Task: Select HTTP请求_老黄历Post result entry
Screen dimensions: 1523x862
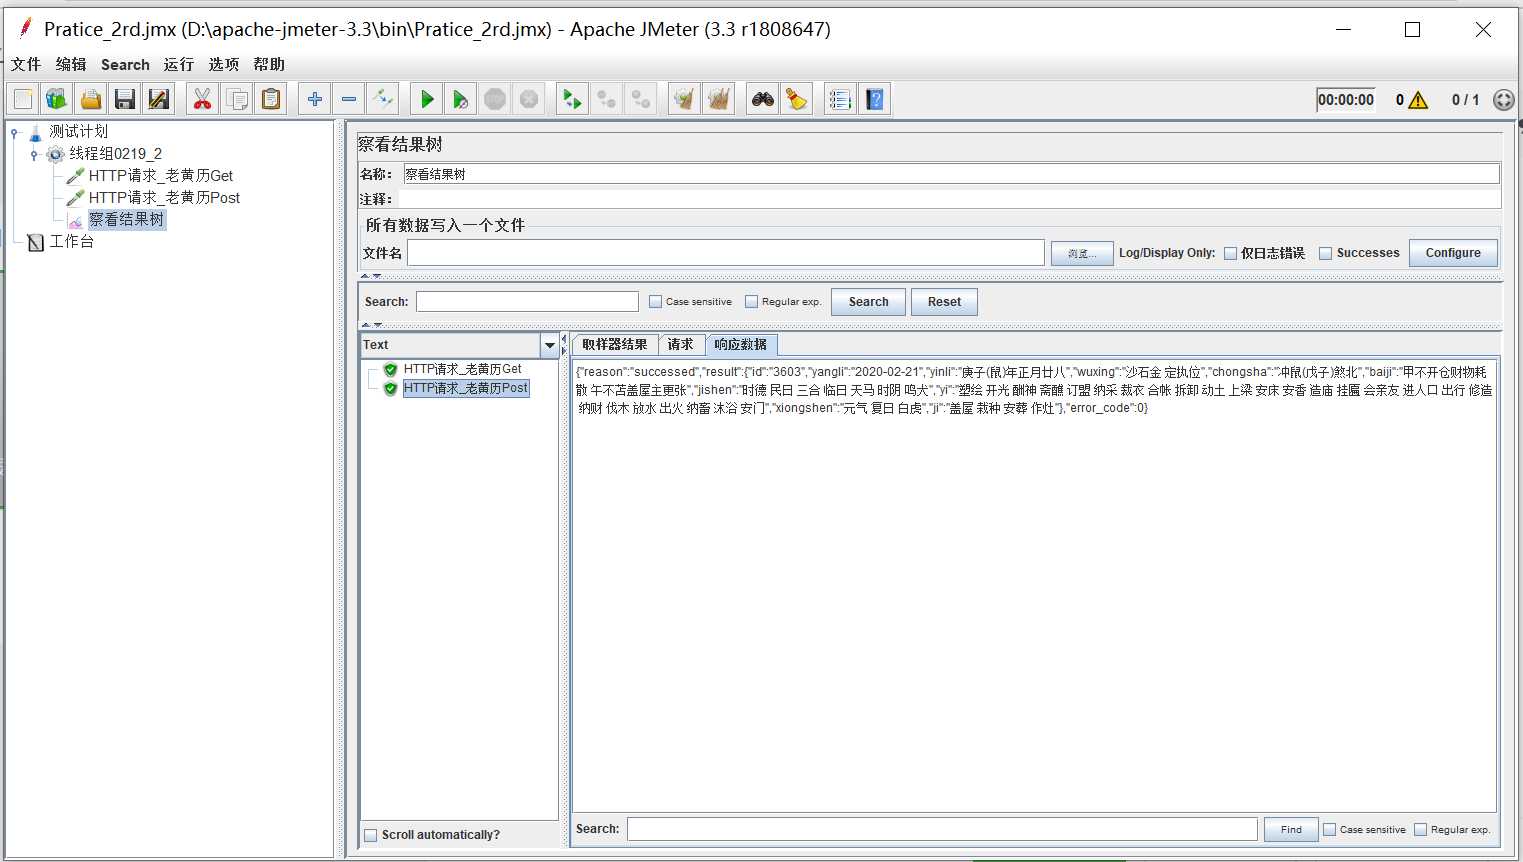Action: pos(466,388)
